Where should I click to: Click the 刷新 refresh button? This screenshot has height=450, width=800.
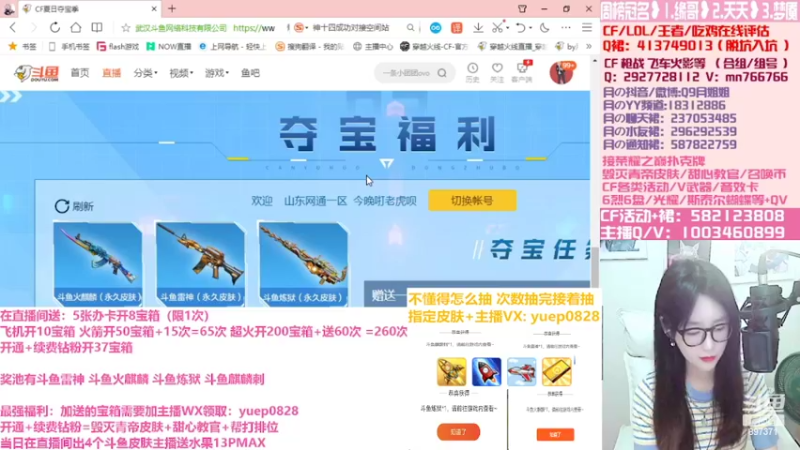[x=74, y=206]
